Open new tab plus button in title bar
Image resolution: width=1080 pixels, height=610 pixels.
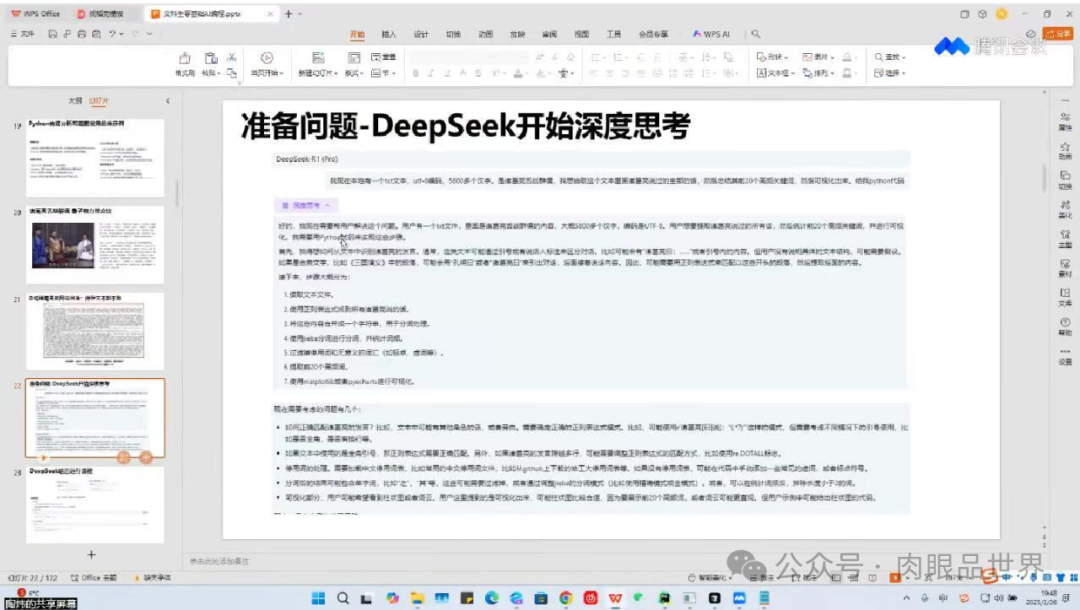tap(289, 14)
